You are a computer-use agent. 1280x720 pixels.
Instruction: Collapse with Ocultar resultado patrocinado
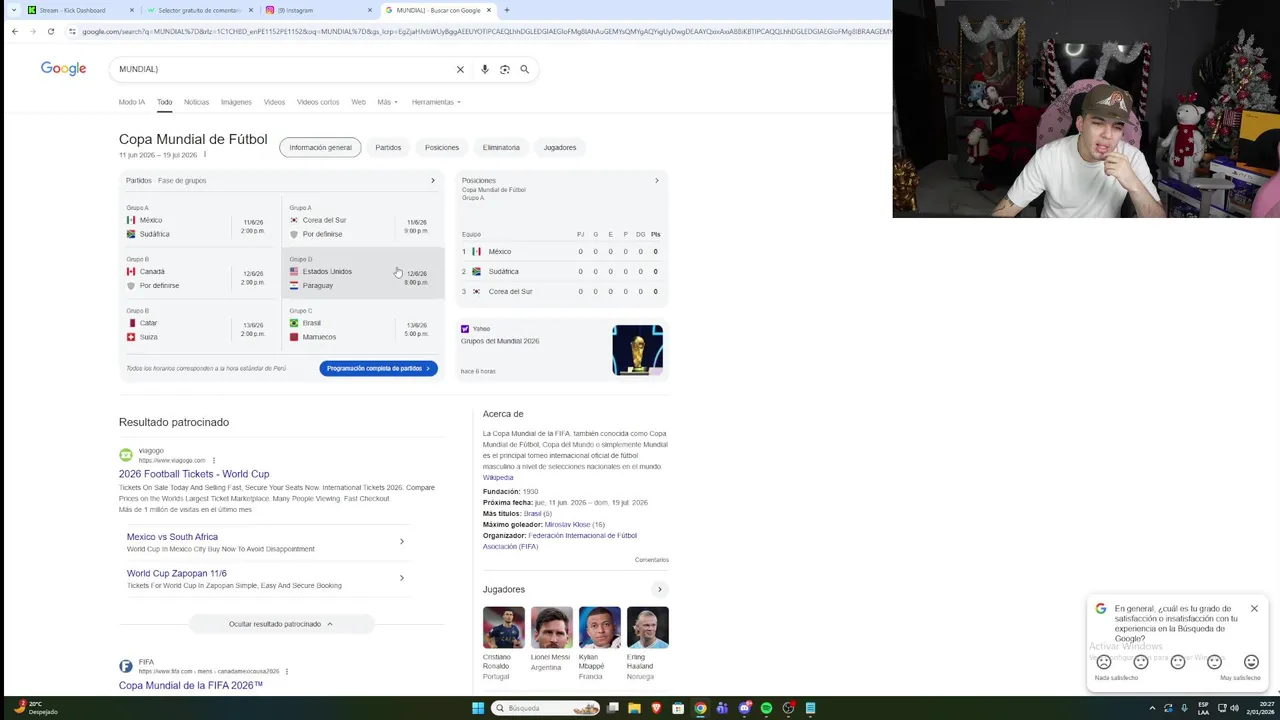click(x=281, y=624)
